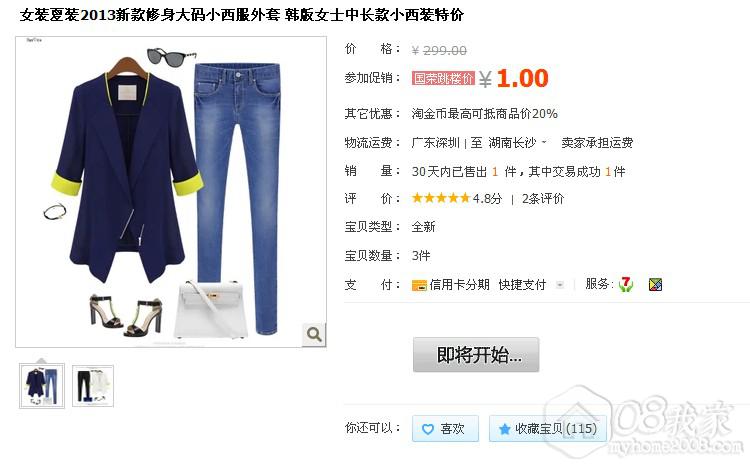Click the colorful square service badge icon

click(655, 285)
